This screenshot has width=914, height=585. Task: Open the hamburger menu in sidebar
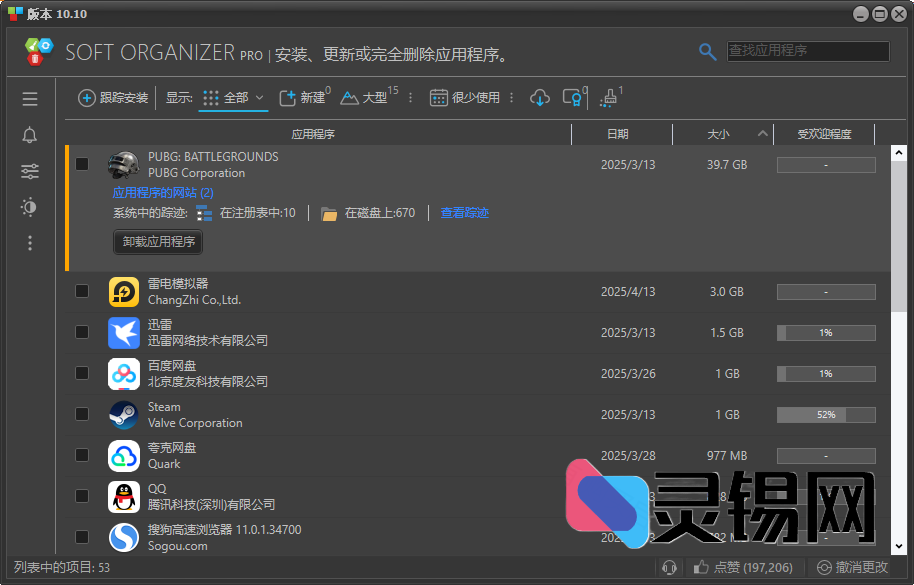coord(29,98)
